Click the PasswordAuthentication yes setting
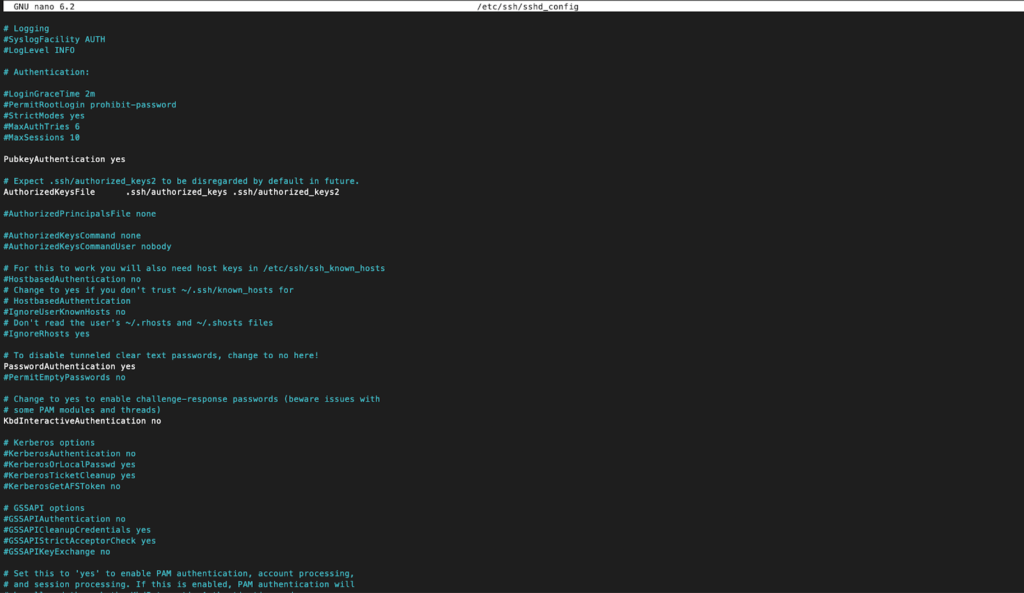Image resolution: width=1024 pixels, height=593 pixels. pyautogui.click(x=69, y=367)
